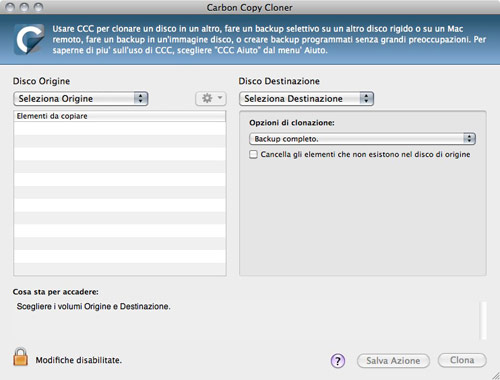Click the Salva Azione button
This screenshot has height=380, width=500.
pos(393,361)
